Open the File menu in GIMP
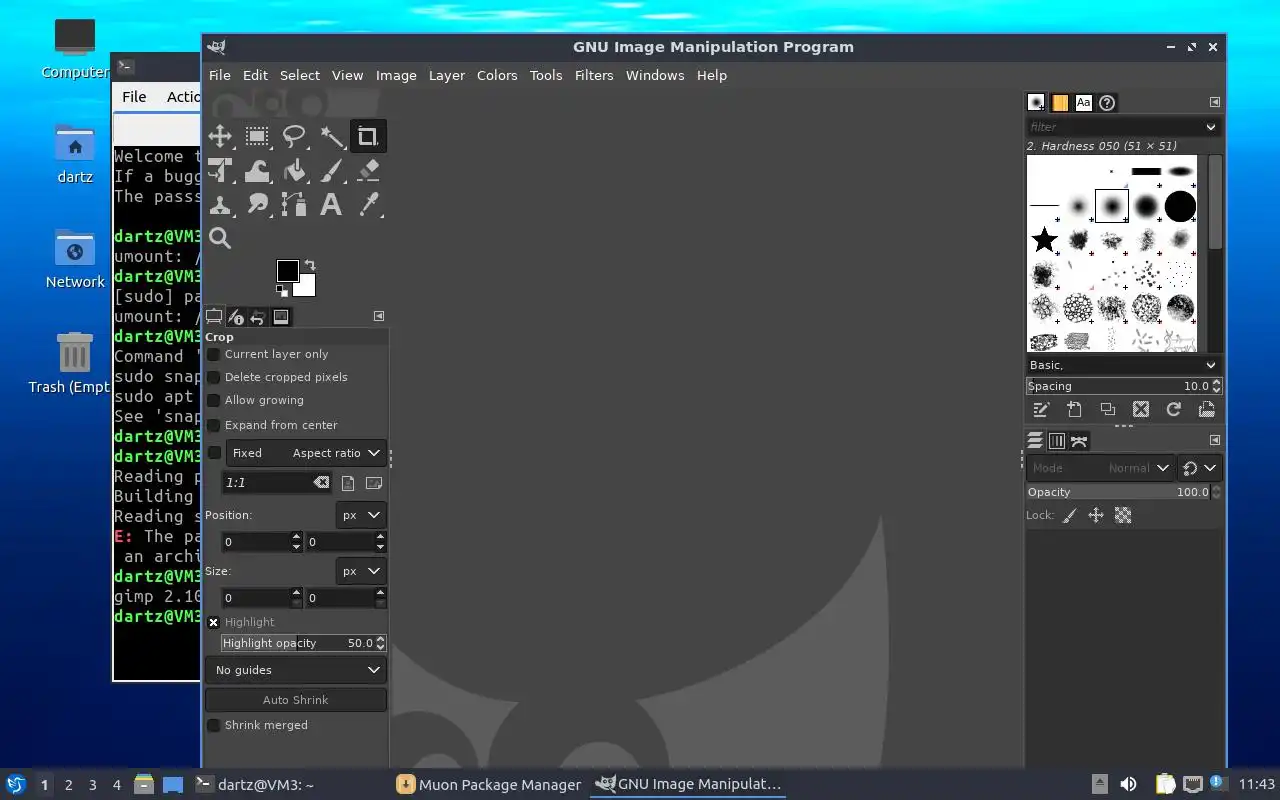1280x800 pixels. pos(220,75)
